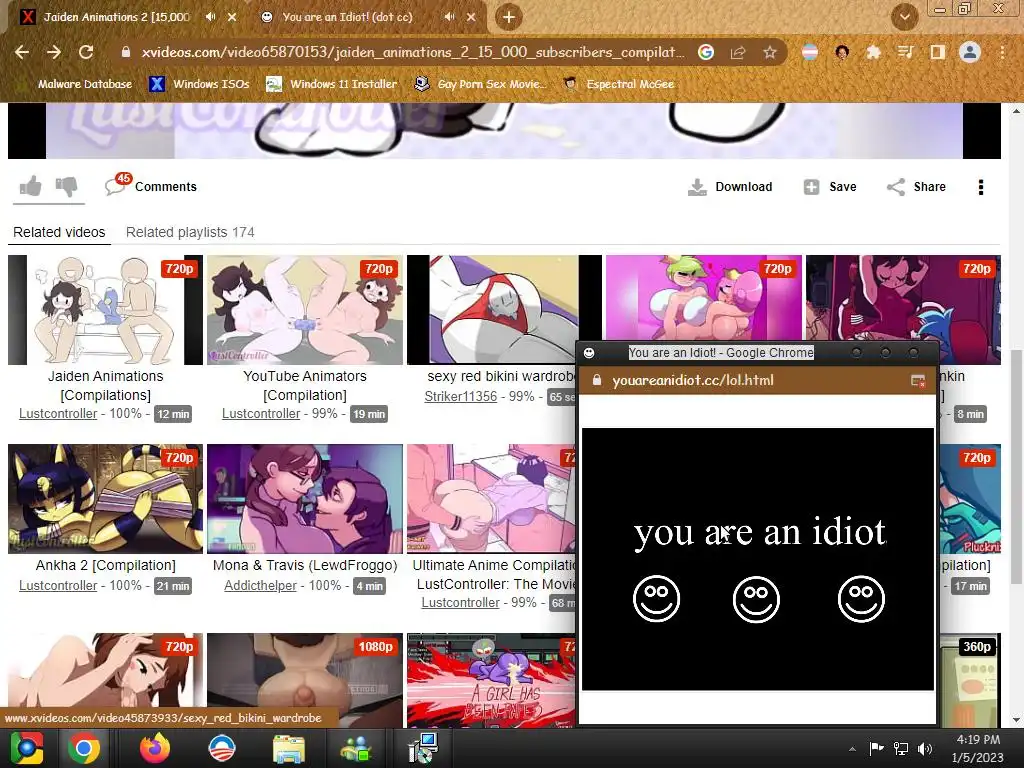Close the 'You are an Idiot!' browser tab
This screenshot has height=768, width=1024.
click(471, 17)
